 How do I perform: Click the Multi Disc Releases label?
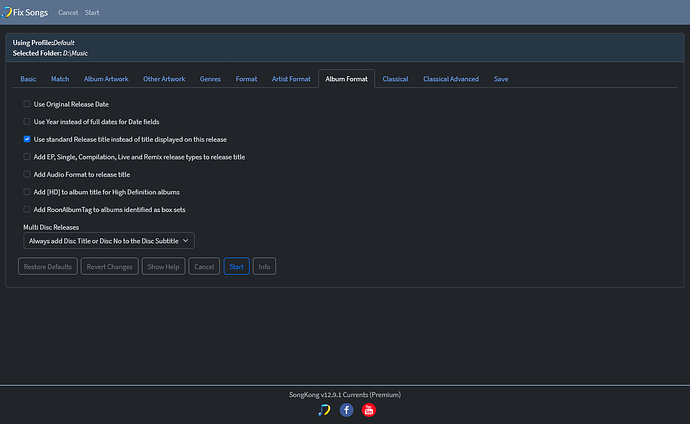[51, 227]
